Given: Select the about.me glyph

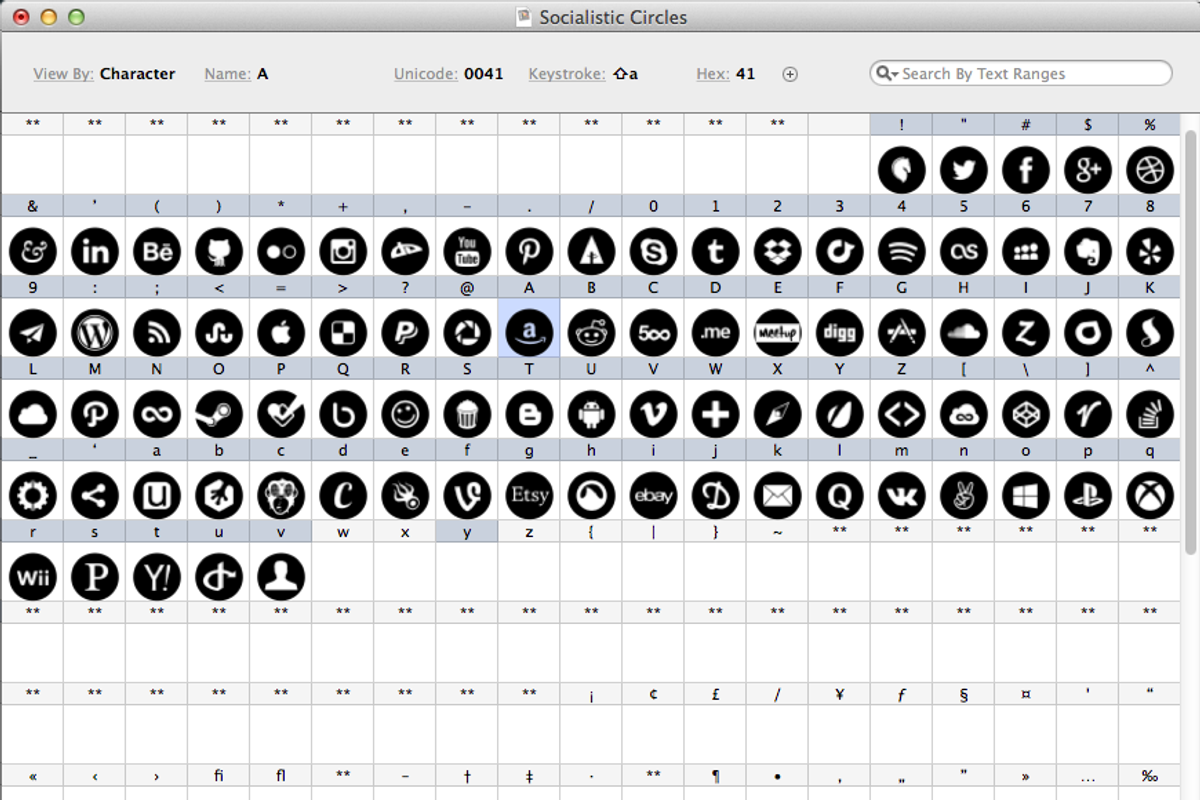Looking at the screenshot, I should click(x=715, y=333).
